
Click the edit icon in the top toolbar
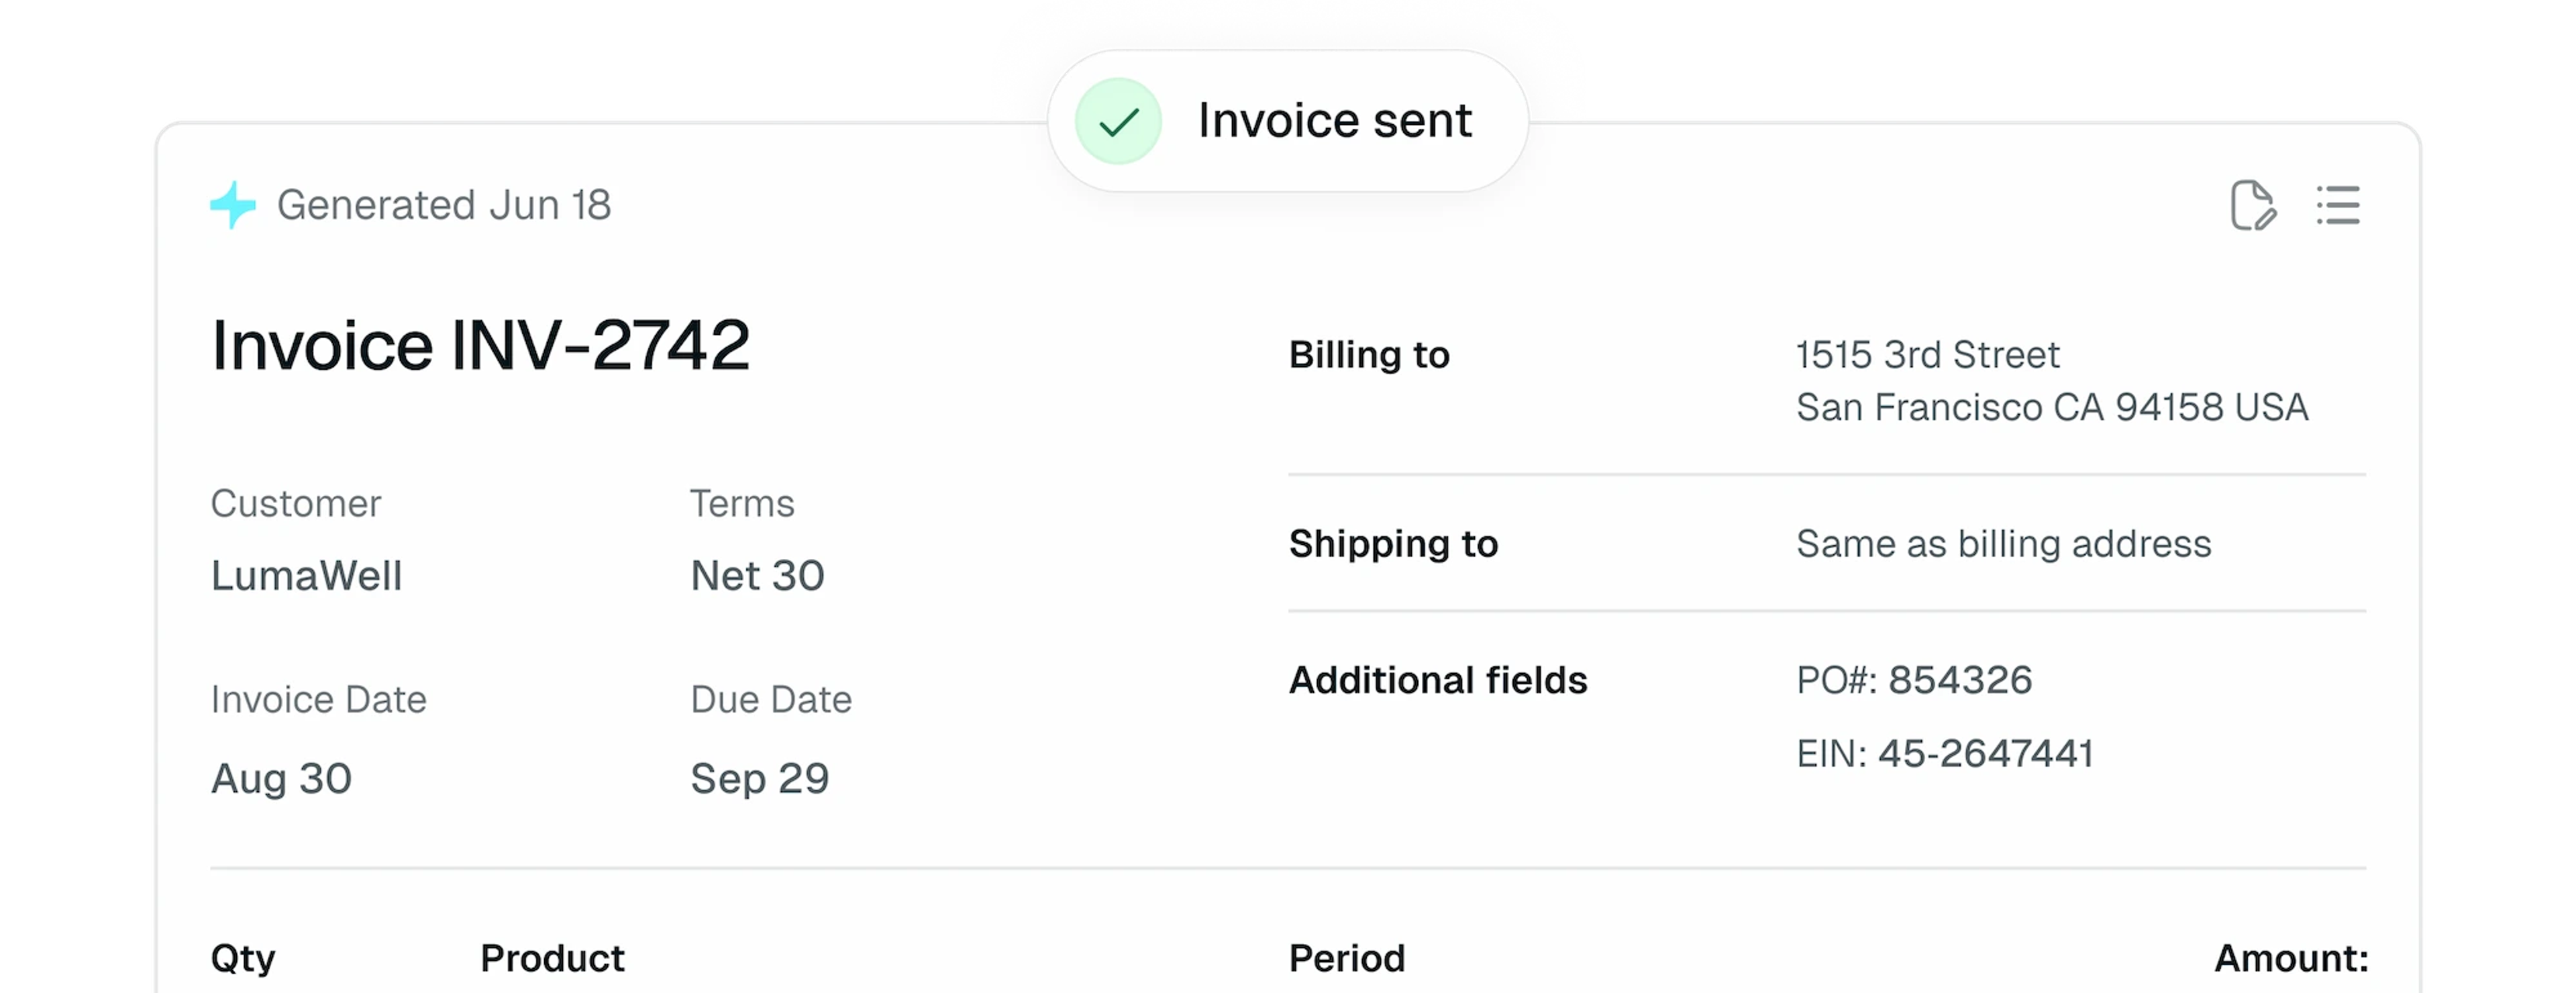pyautogui.click(x=2257, y=206)
